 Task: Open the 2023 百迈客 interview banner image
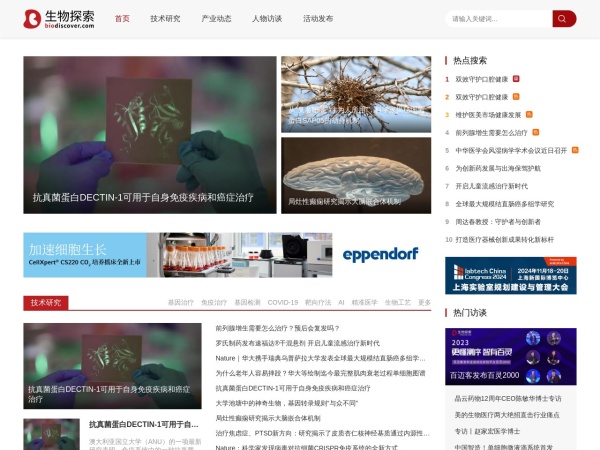tap(511, 356)
